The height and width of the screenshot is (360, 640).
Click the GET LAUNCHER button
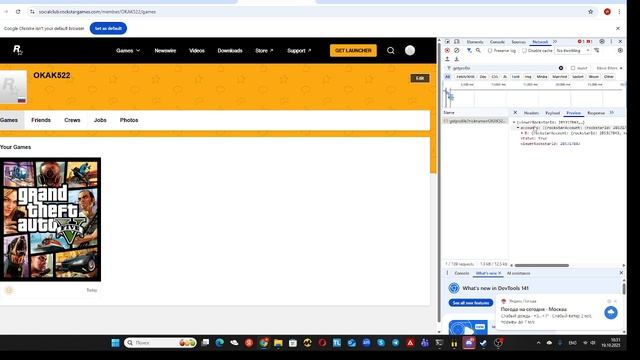pos(353,51)
